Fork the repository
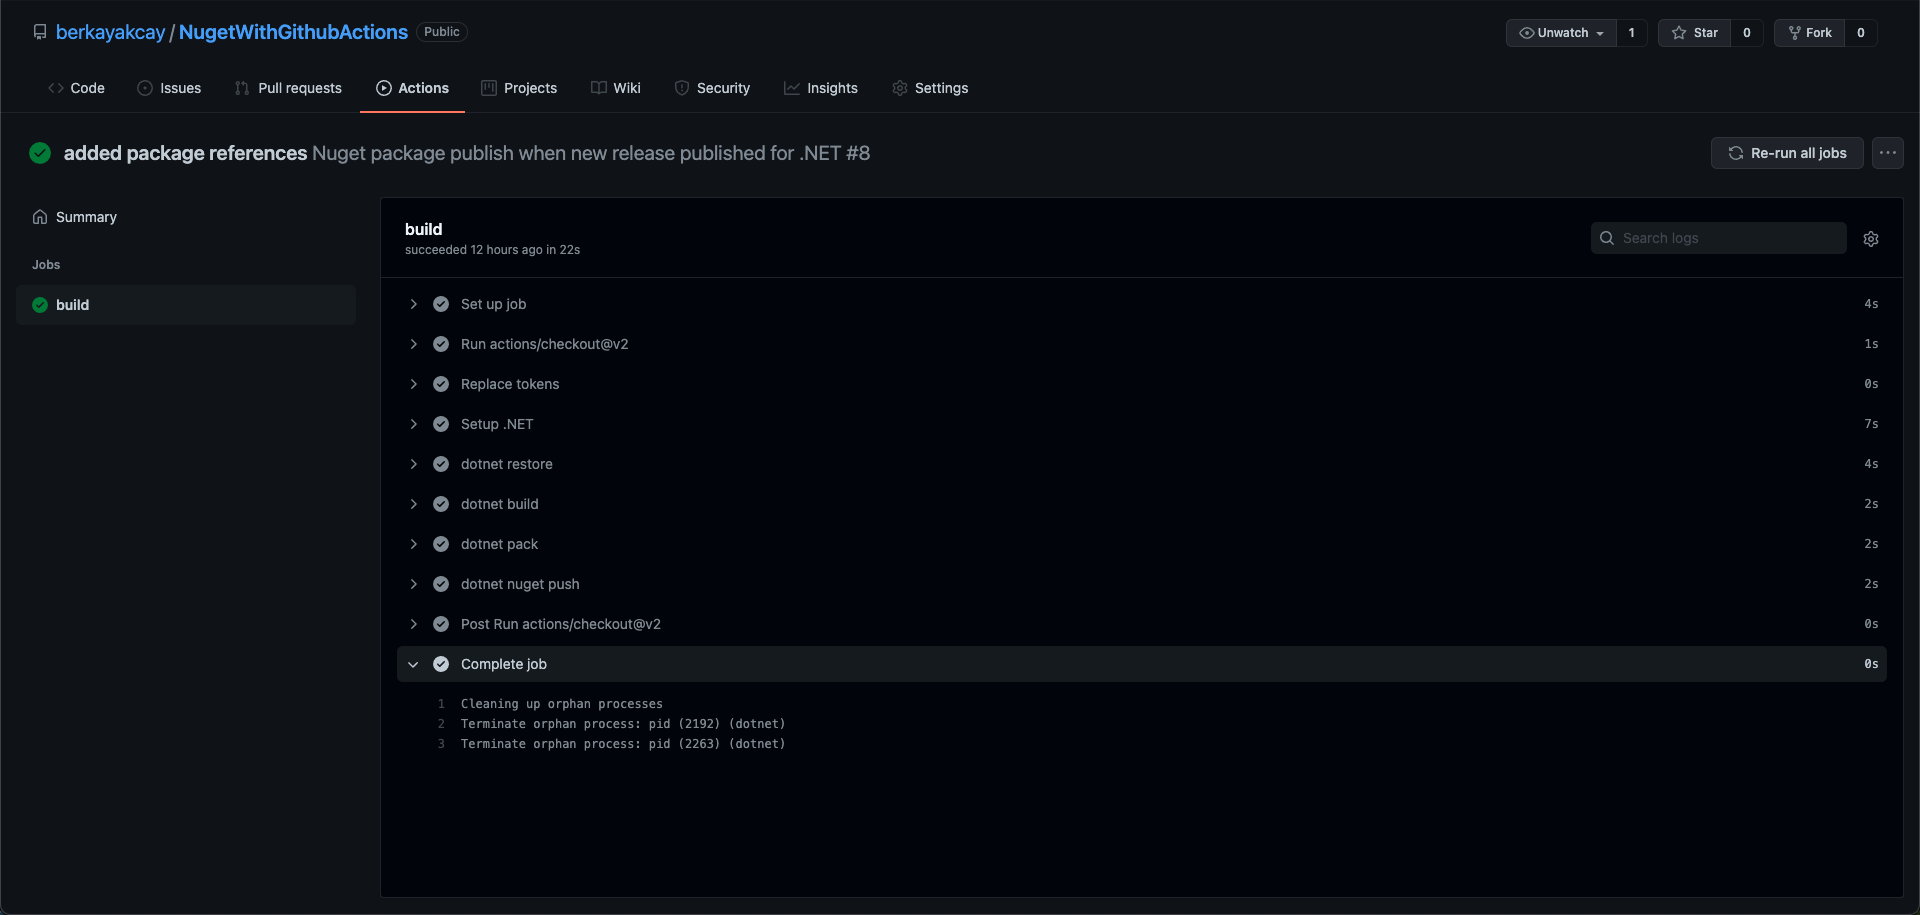The image size is (1920, 915). (x=1810, y=32)
